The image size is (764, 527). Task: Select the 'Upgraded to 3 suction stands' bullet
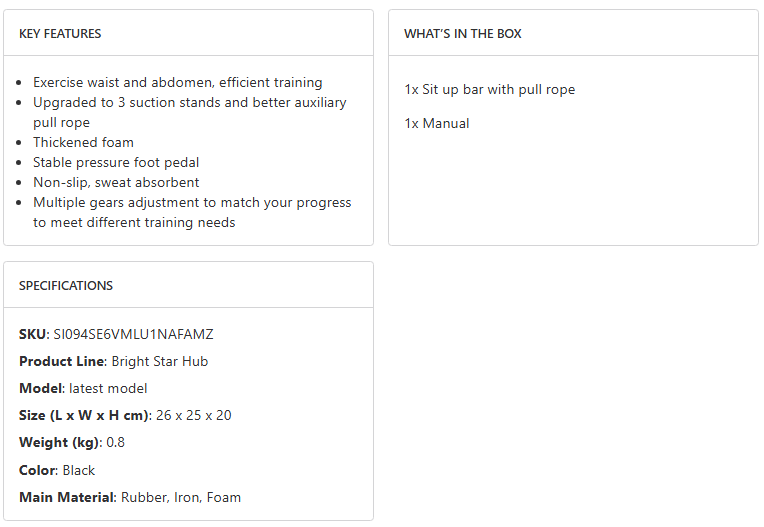click(x=189, y=103)
